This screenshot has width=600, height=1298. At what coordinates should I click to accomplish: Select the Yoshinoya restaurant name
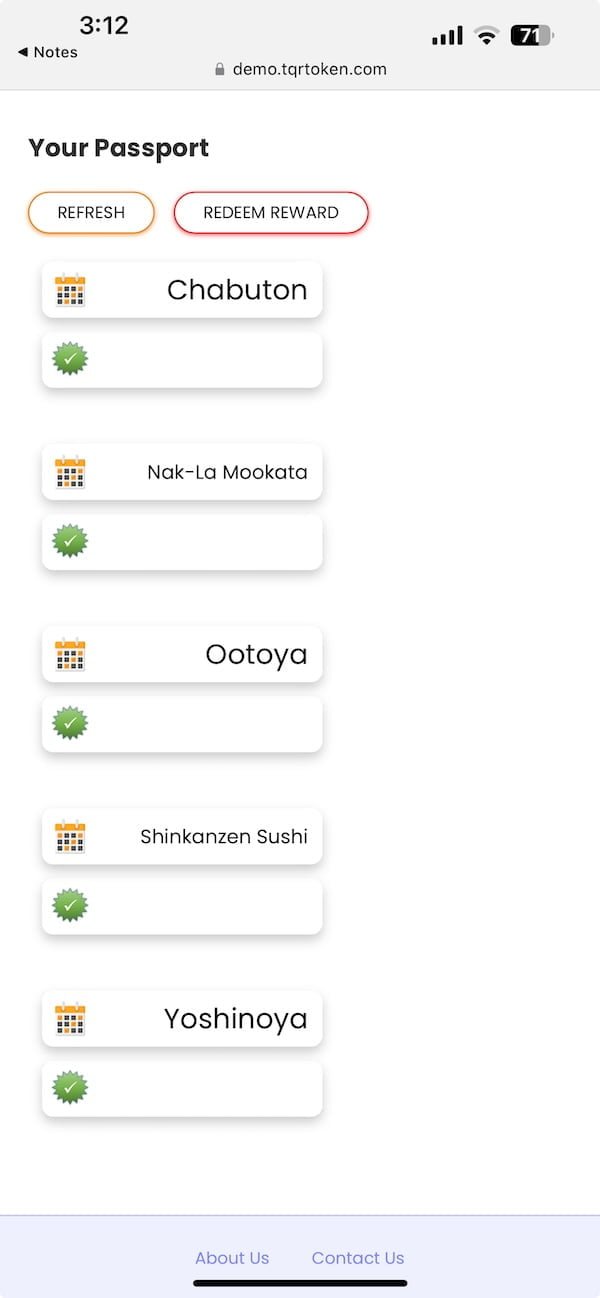point(235,1019)
